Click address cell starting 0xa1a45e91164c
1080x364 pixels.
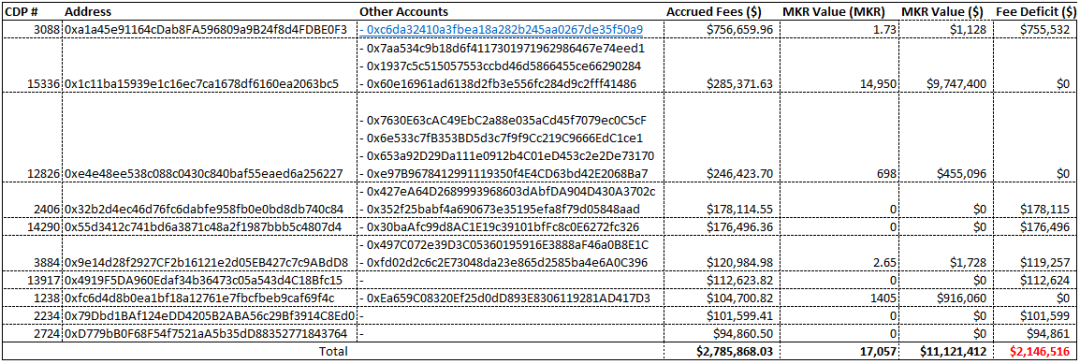tap(209, 30)
